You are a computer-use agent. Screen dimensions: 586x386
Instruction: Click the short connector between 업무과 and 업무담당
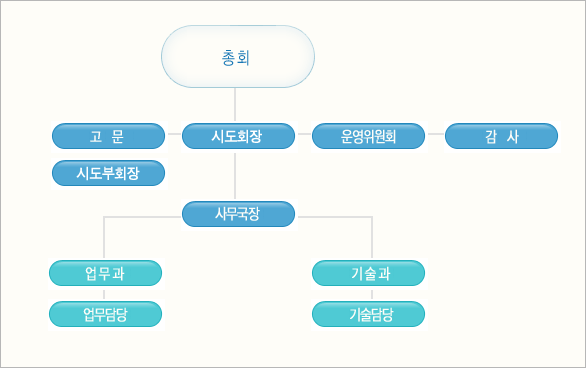coord(104,294)
